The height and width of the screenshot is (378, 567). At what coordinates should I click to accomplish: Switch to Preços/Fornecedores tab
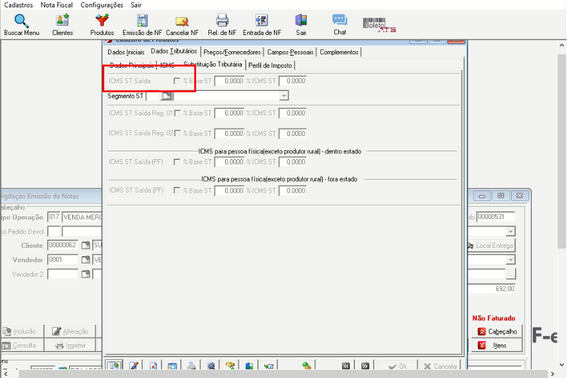(232, 52)
